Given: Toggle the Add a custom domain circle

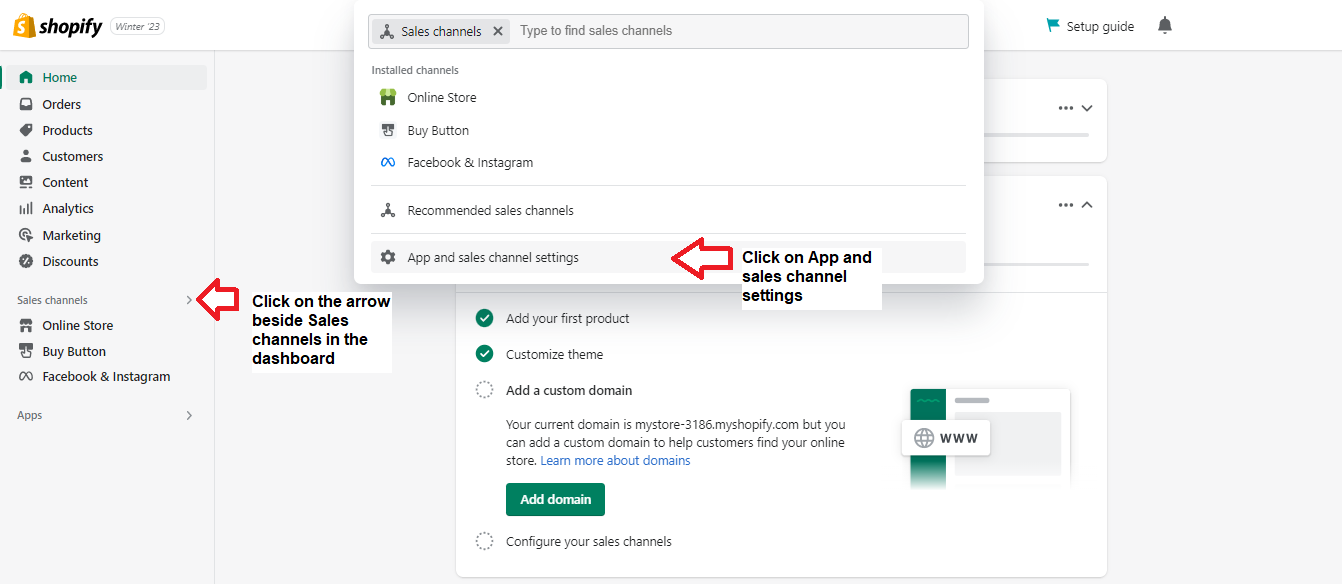Looking at the screenshot, I should pos(484,390).
